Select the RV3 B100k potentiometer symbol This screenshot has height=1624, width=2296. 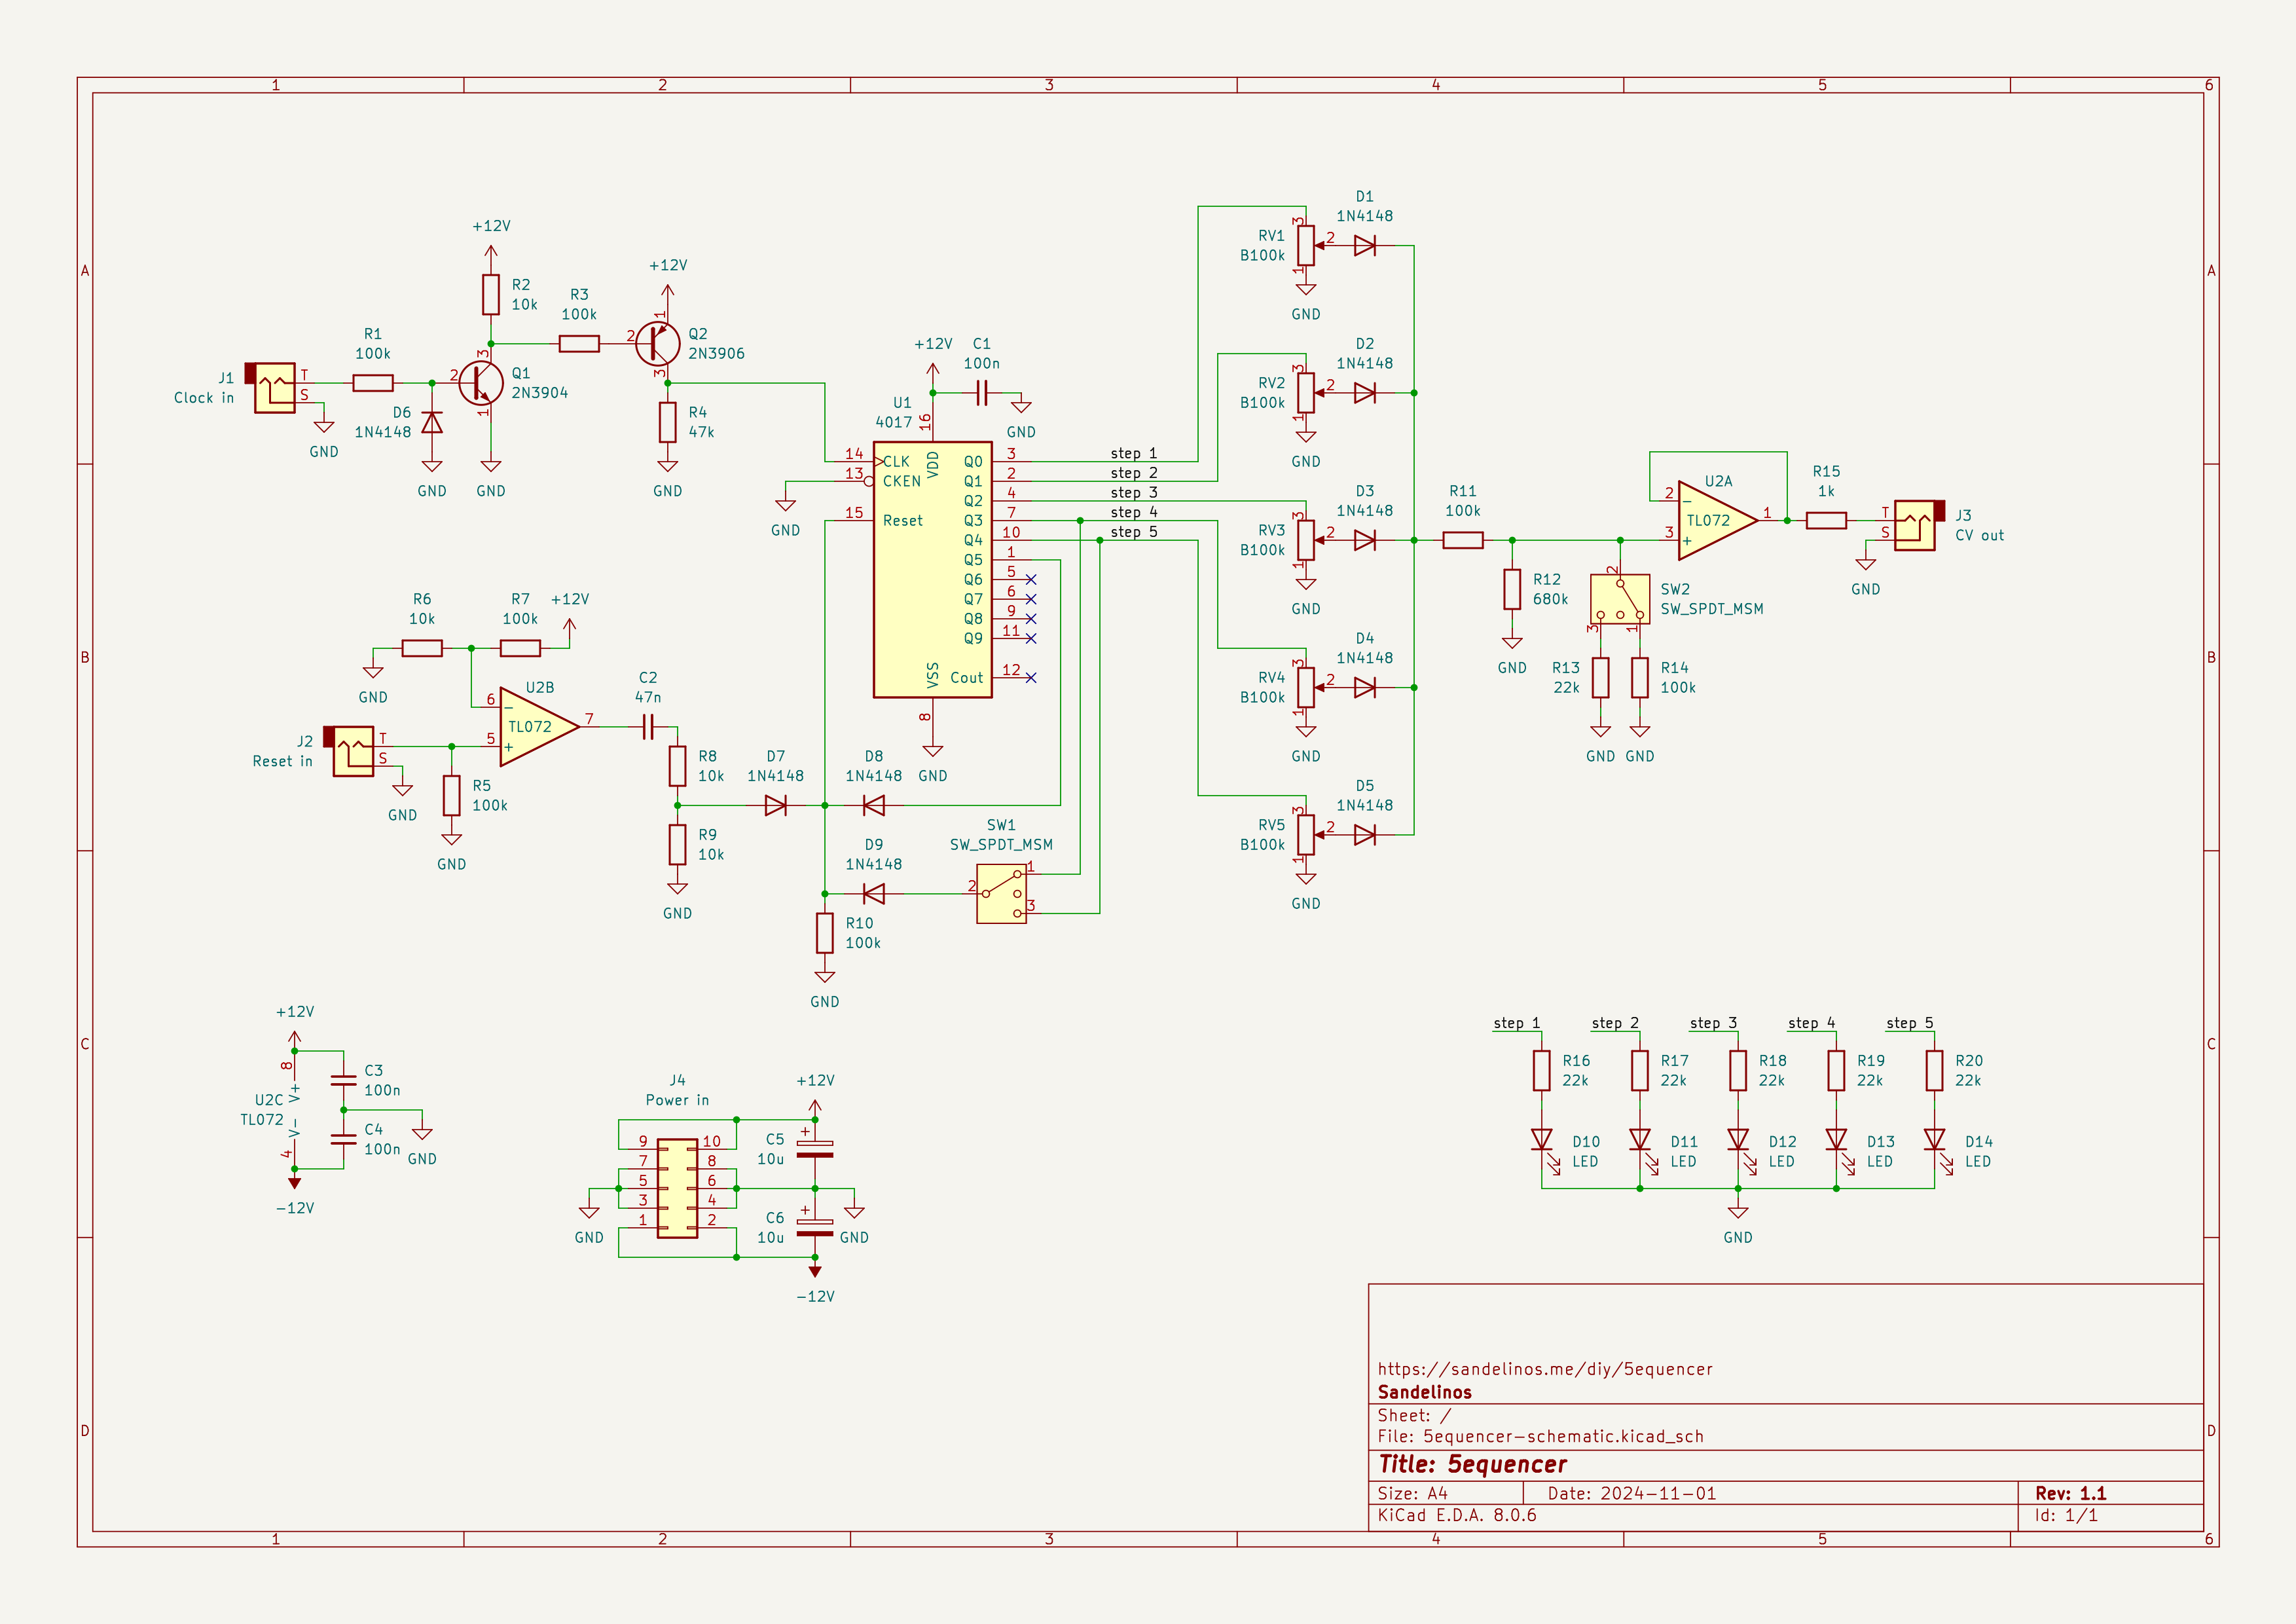pyautogui.click(x=1306, y=540)
